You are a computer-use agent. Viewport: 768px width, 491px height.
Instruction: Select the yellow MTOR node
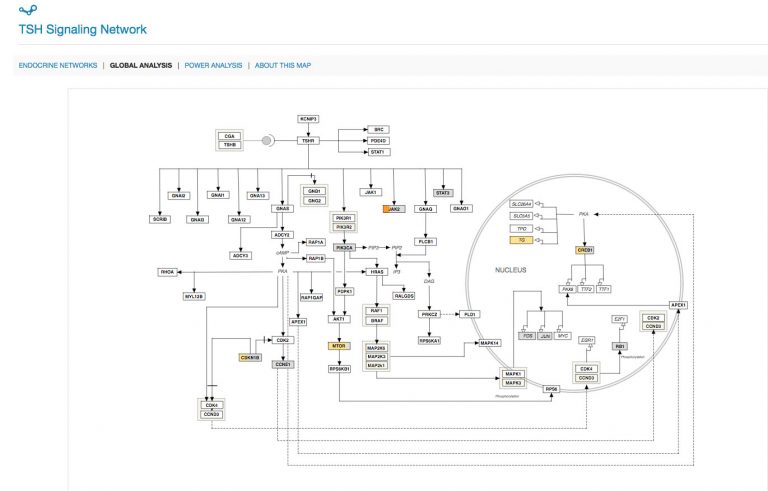(339, 346)
